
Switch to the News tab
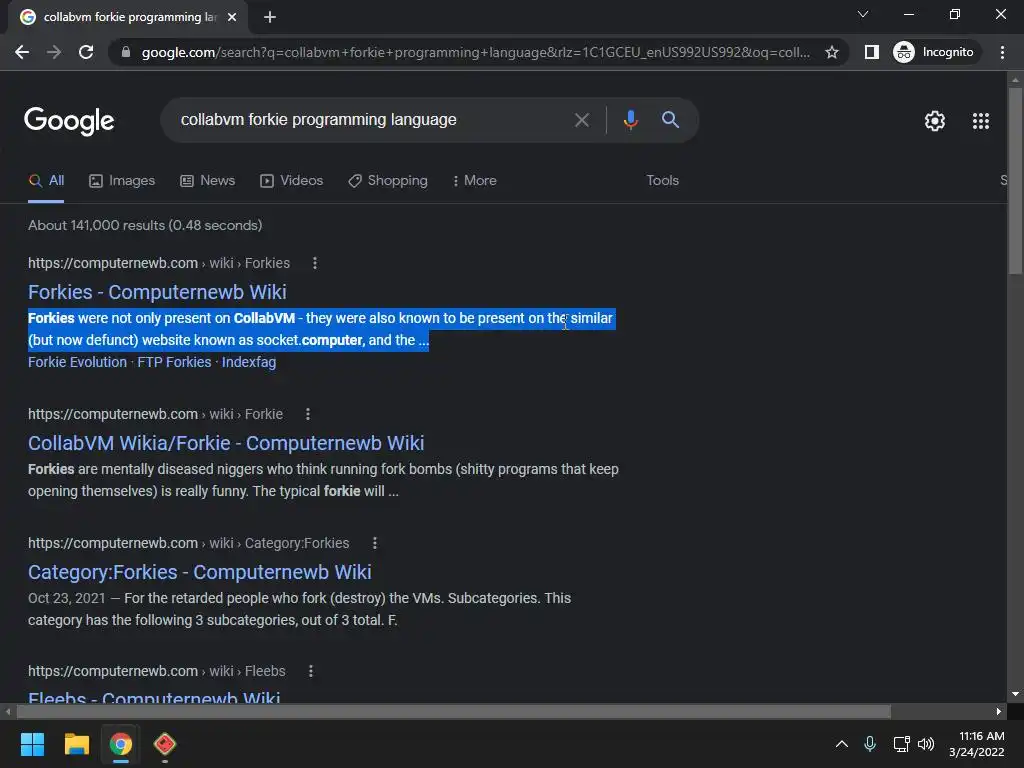pos(208,181)
